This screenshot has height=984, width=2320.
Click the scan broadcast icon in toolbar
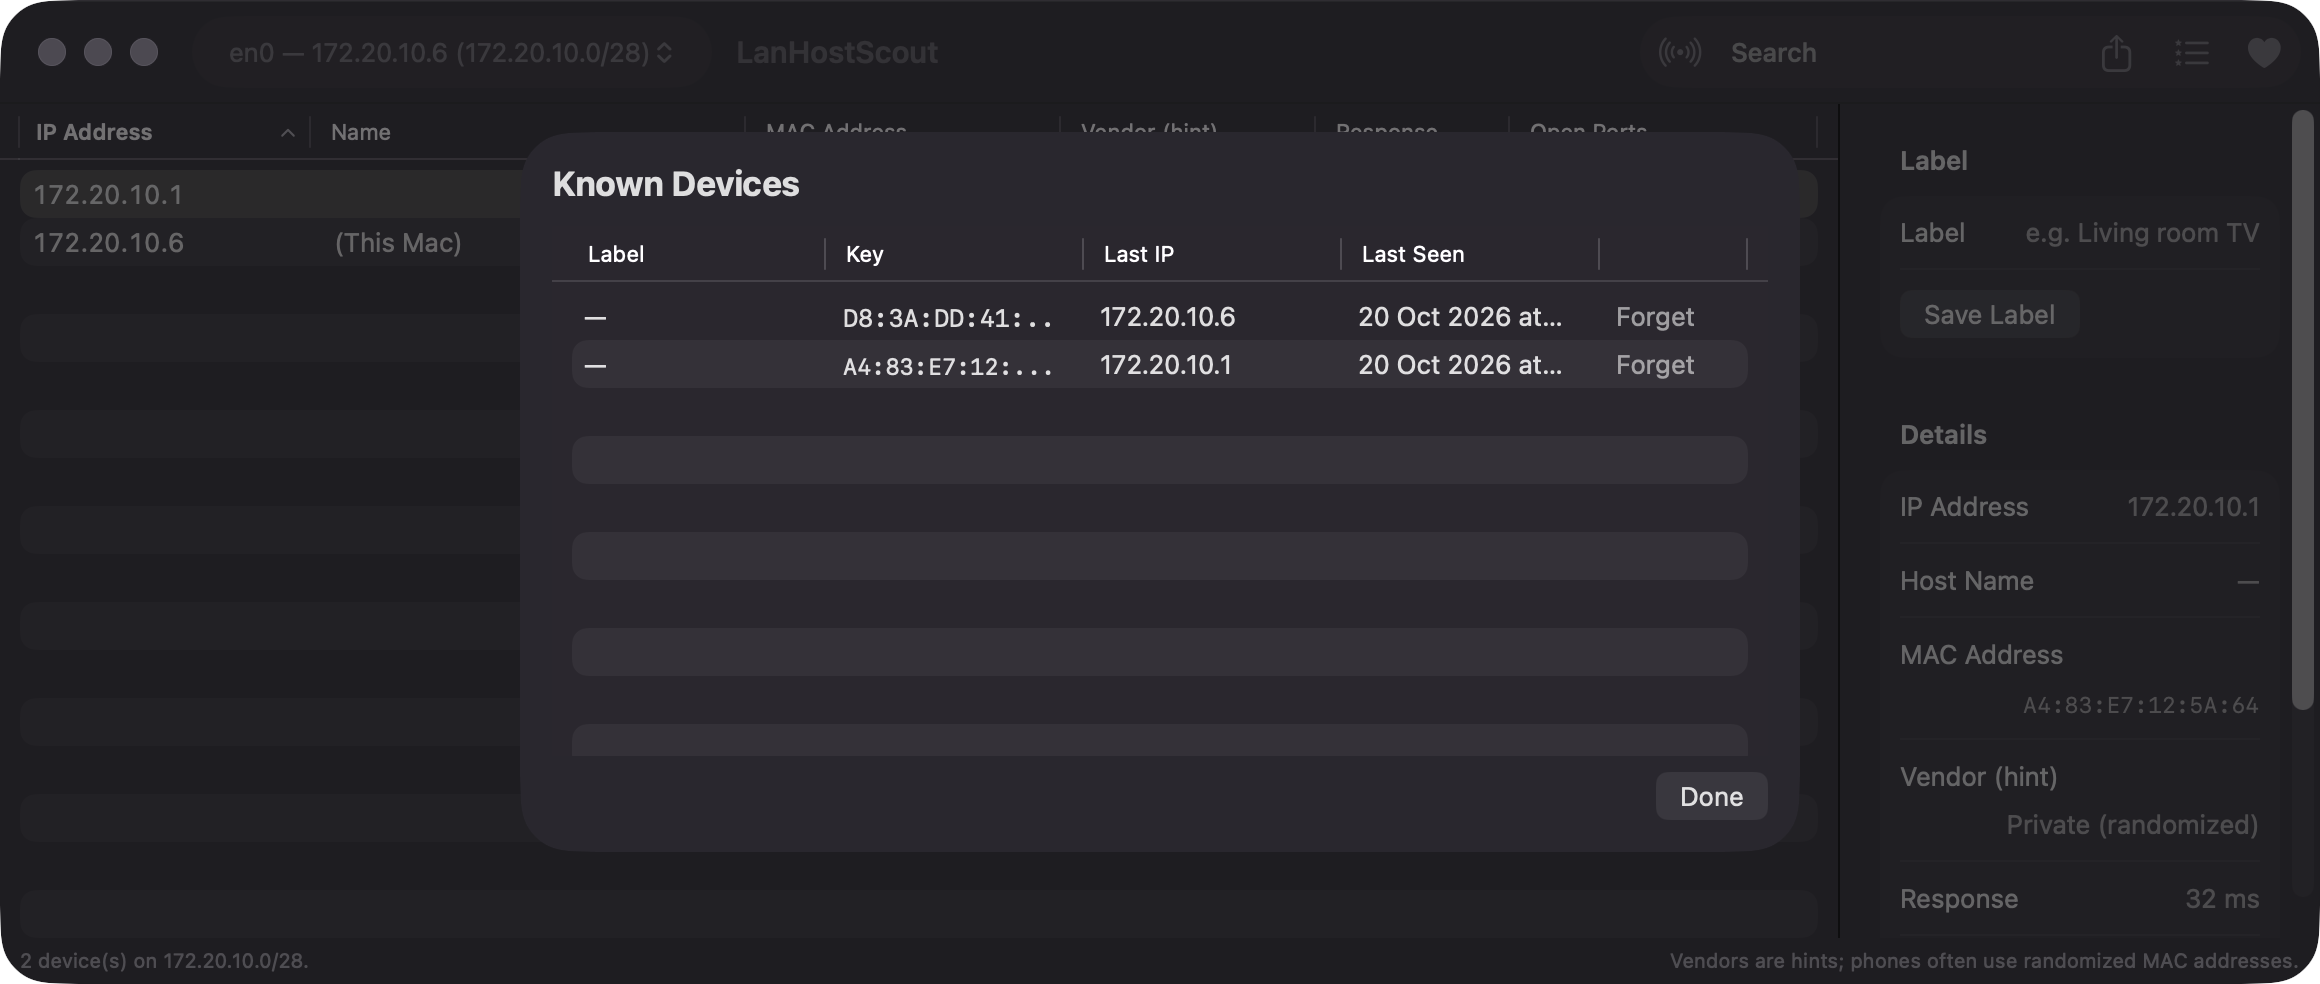coord(1679,52)
